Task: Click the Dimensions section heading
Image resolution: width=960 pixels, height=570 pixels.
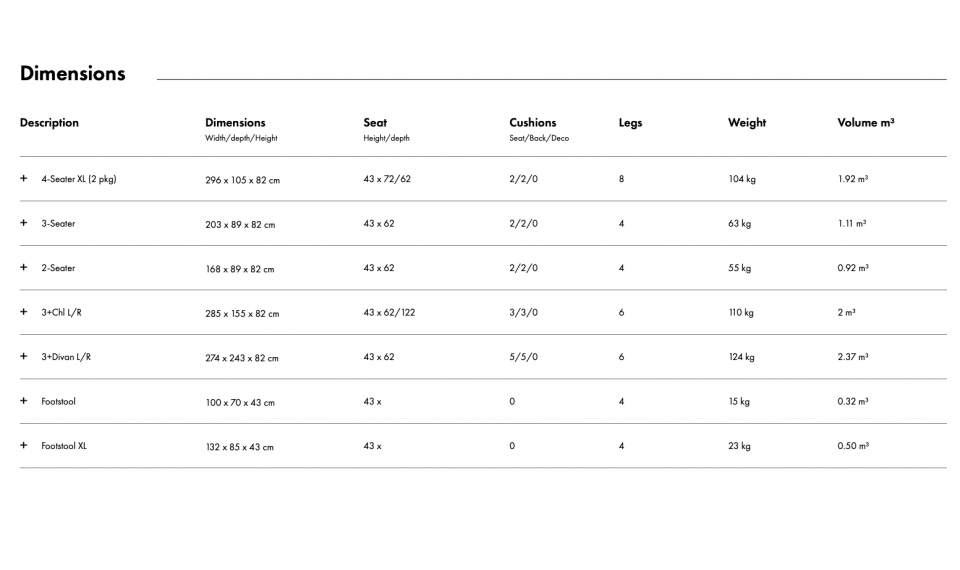Action: pos(73,73)
